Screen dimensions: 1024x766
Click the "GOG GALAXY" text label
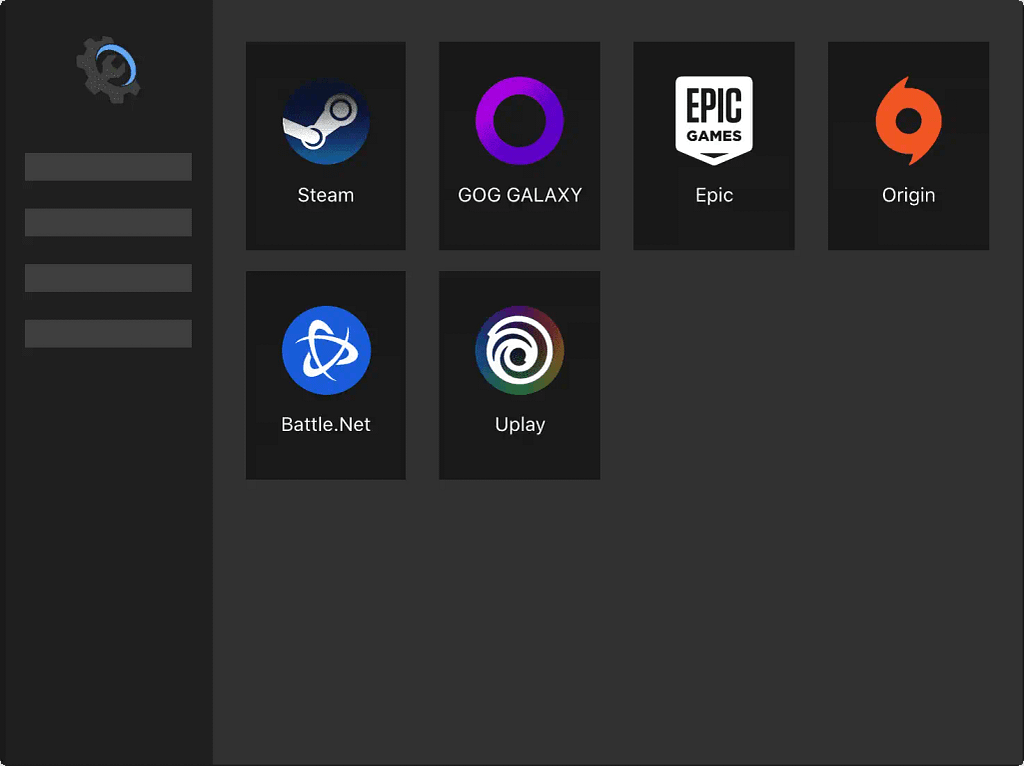[519, 195]
